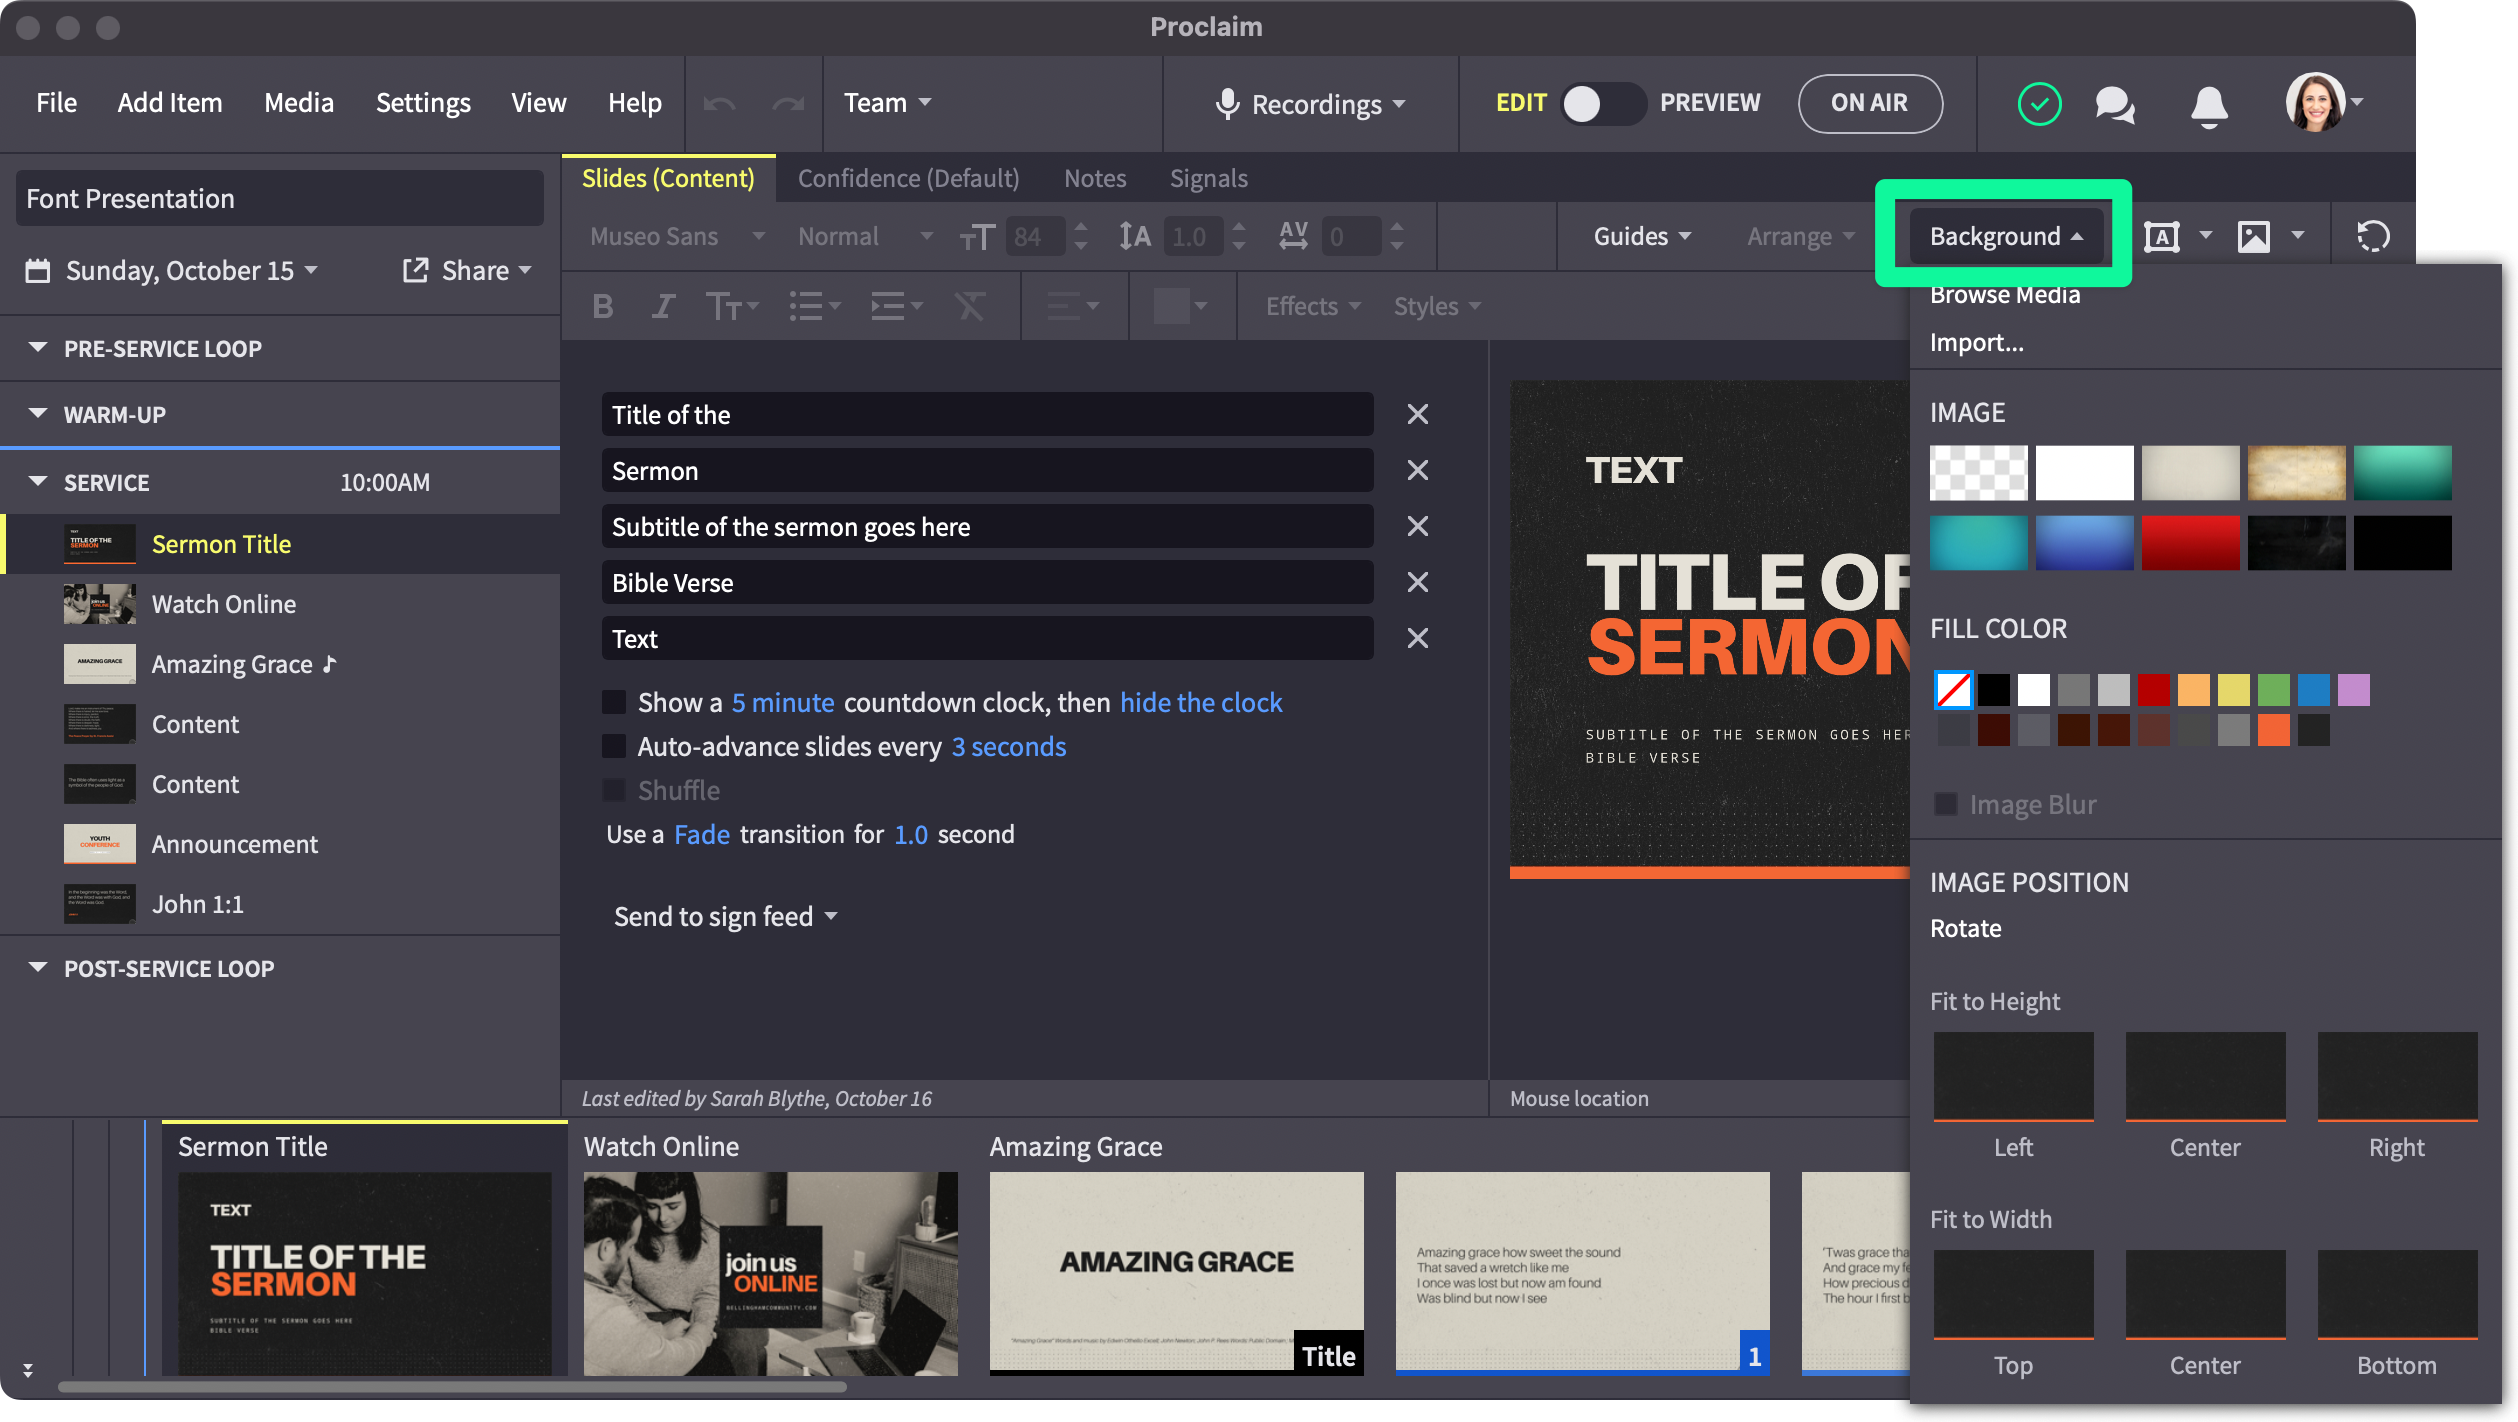Click the text box tool icon
The image size is (2518, 1422).
point(2161,237)
